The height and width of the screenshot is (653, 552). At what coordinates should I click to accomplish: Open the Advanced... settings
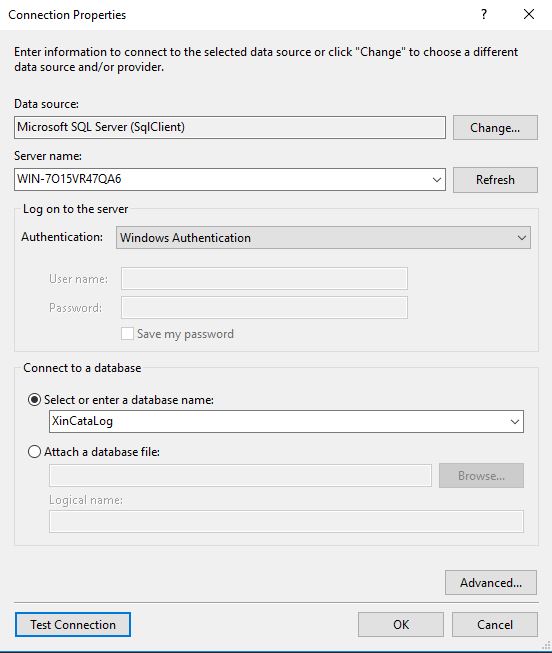pos(491,583)
